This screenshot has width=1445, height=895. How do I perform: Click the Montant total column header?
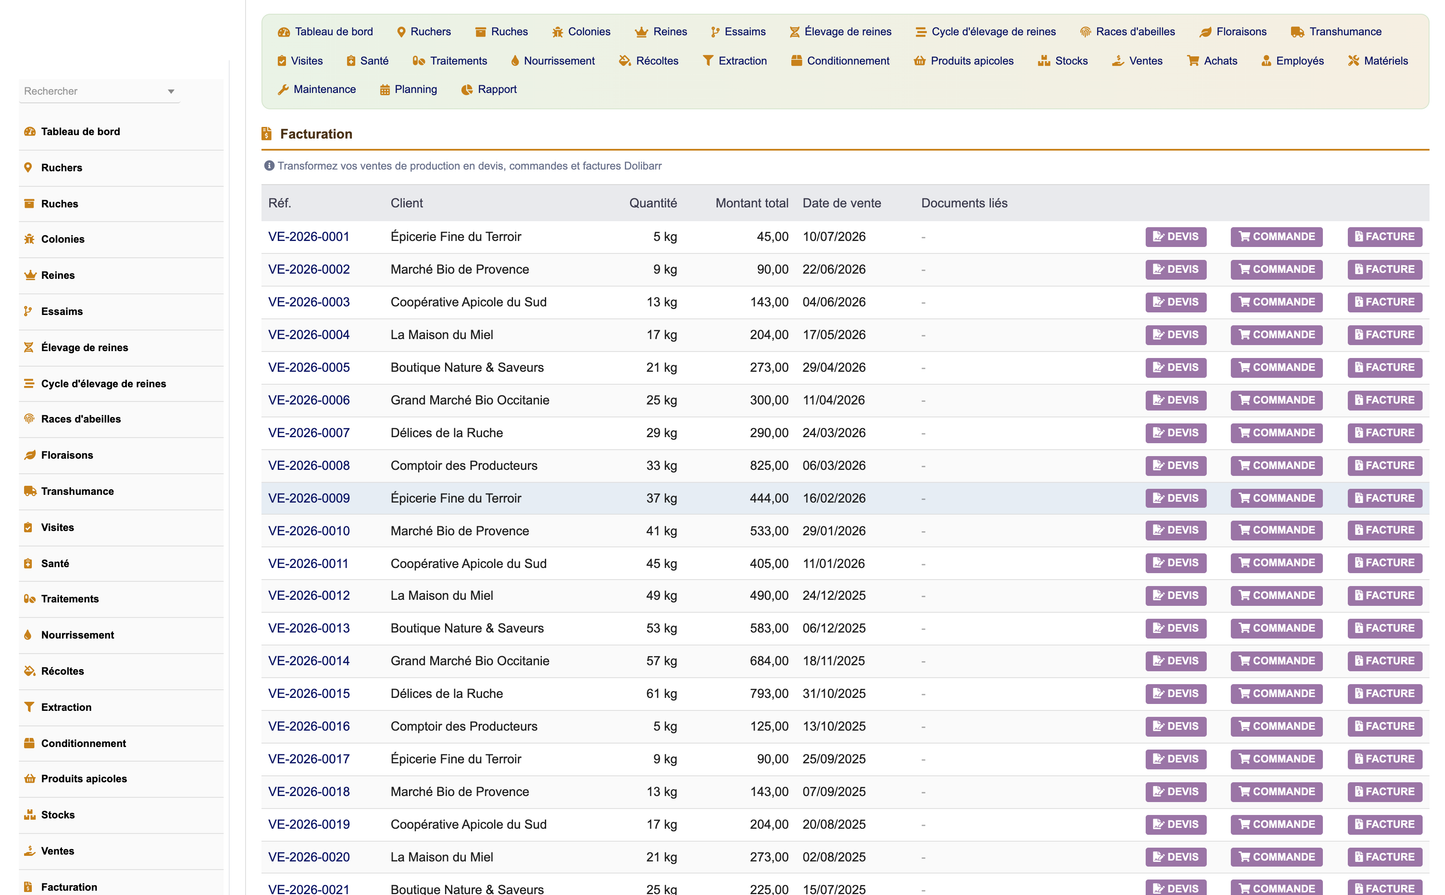(x=752, y=203)
